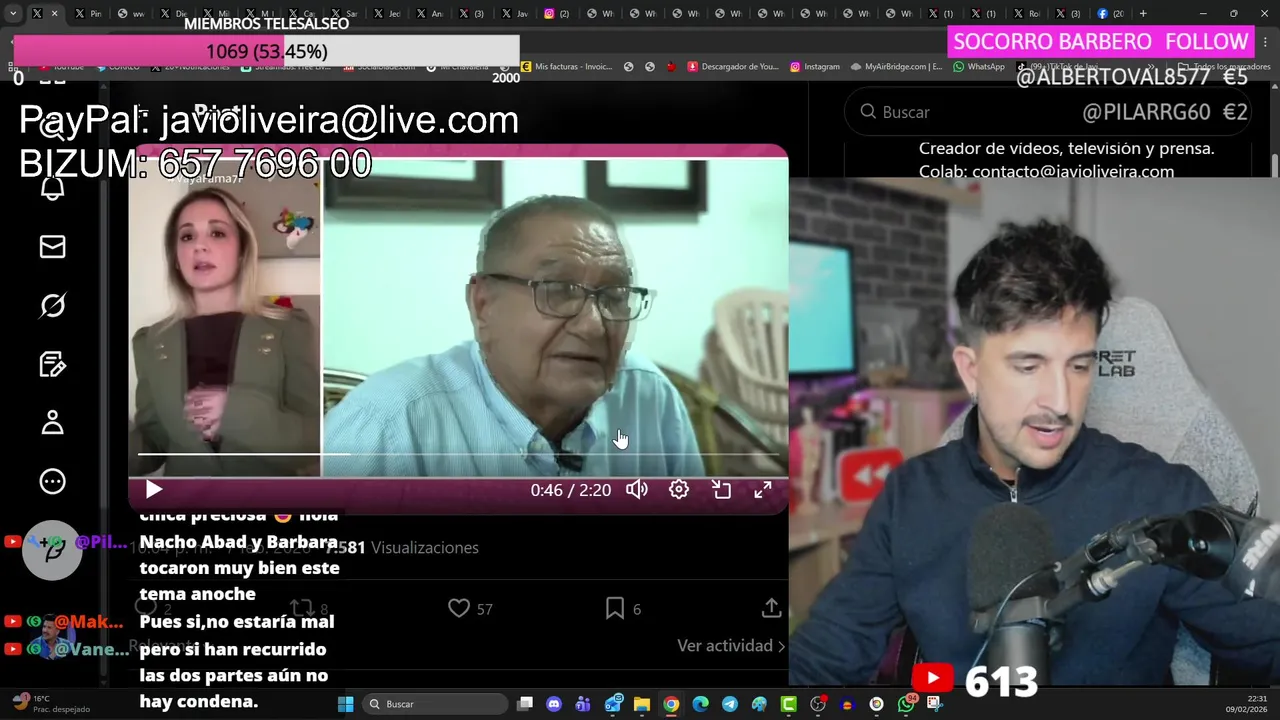Open Telegram from the taskbar
Image resolution: width=1280 pixels, height=720 pixels.
730,704
